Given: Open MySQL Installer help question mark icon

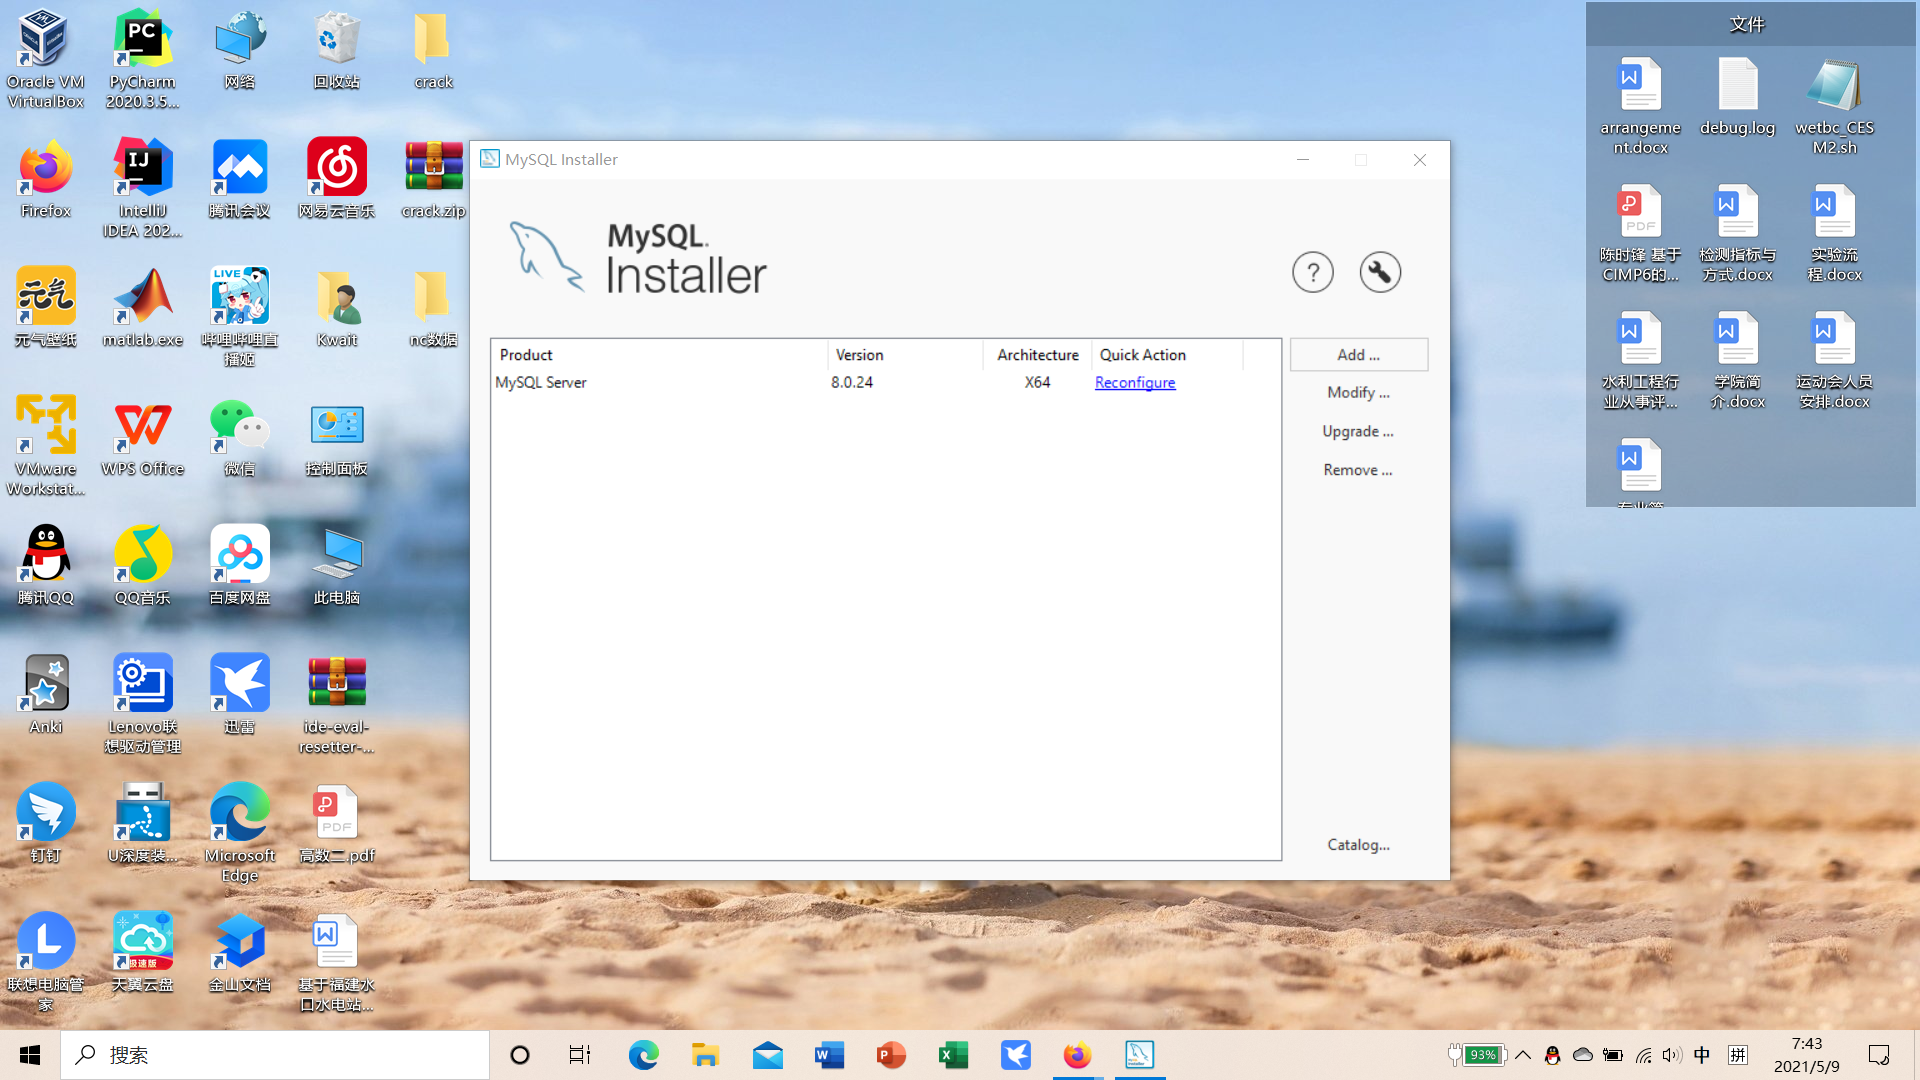Looking at the screenshot, I should (x=1312, y=272).
